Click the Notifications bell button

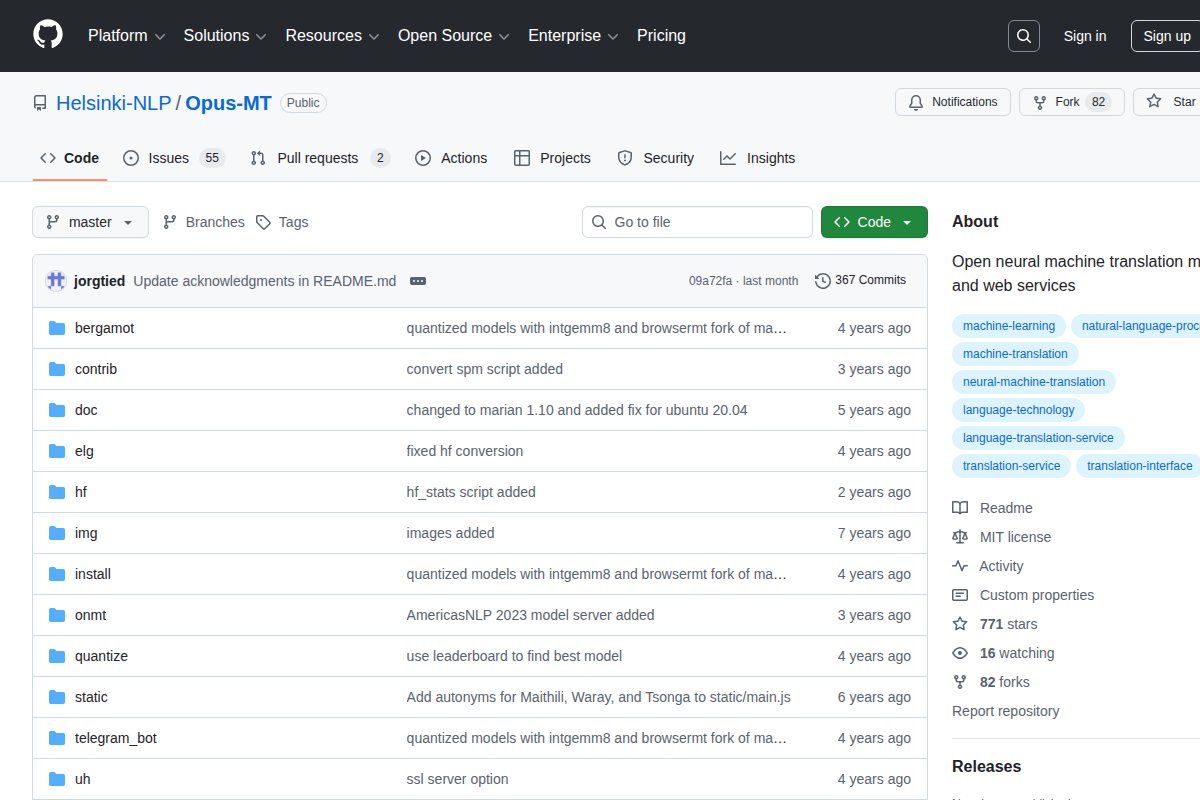coord(952,102)
